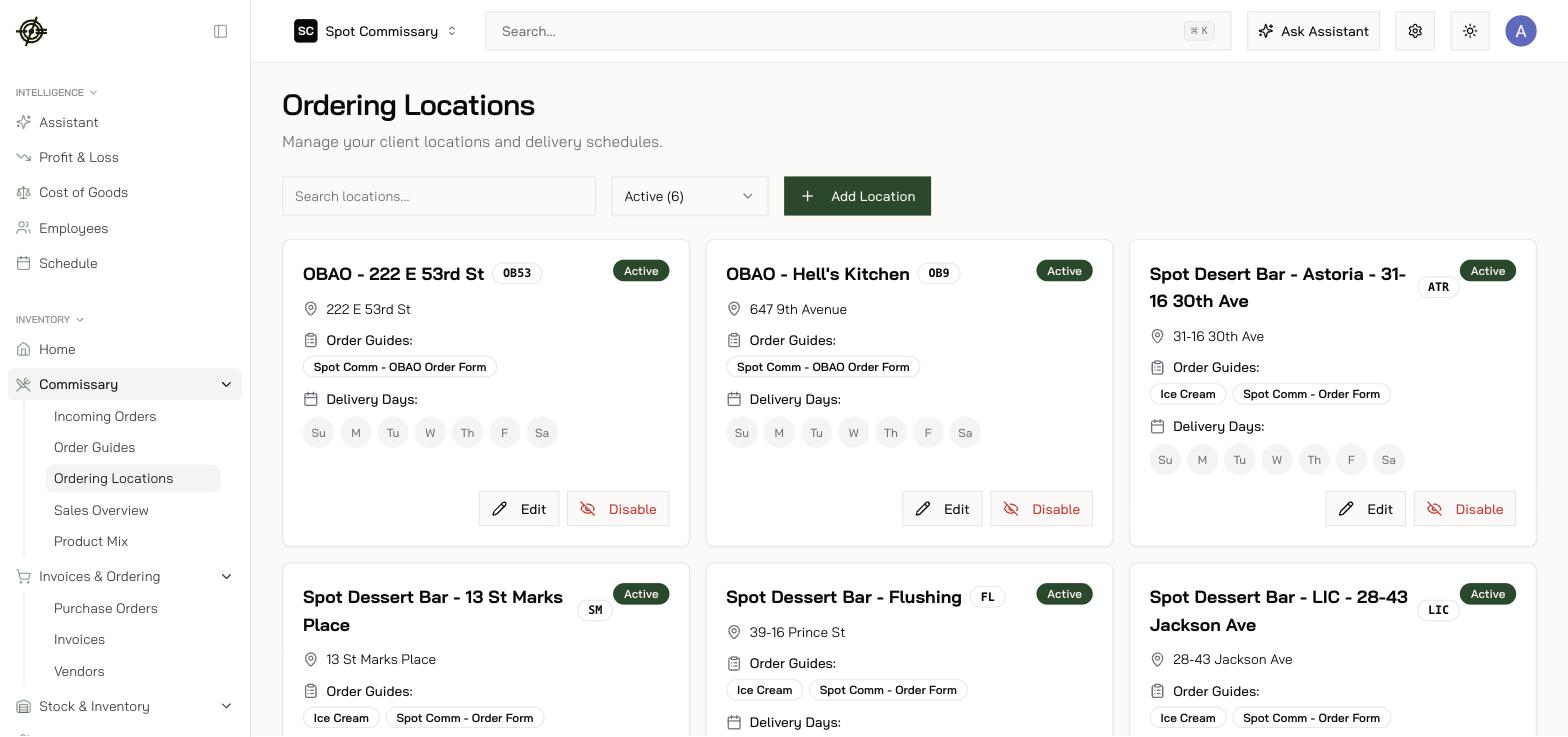Click the map pin icon for 39-16 Prince St

click(734, 632)
